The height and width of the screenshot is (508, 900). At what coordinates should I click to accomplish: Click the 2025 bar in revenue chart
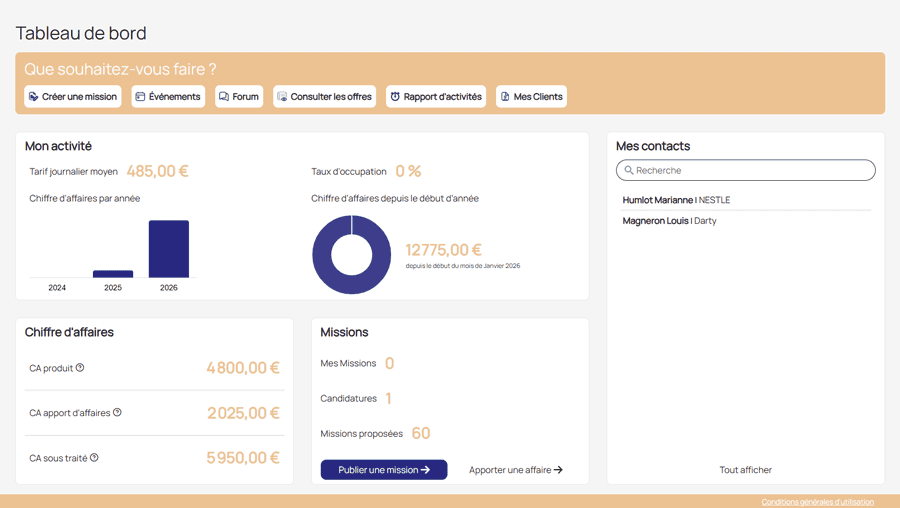[113, 274]
